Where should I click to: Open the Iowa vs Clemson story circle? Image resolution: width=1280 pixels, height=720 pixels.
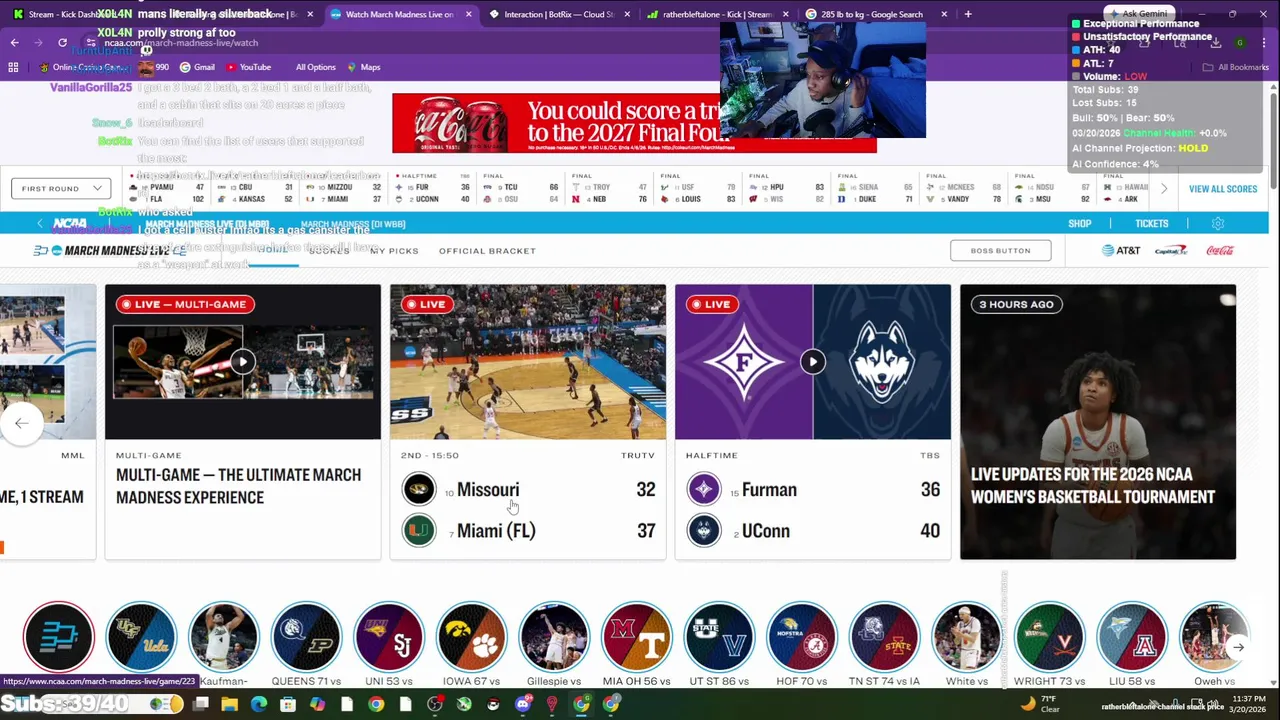(471, 637)
